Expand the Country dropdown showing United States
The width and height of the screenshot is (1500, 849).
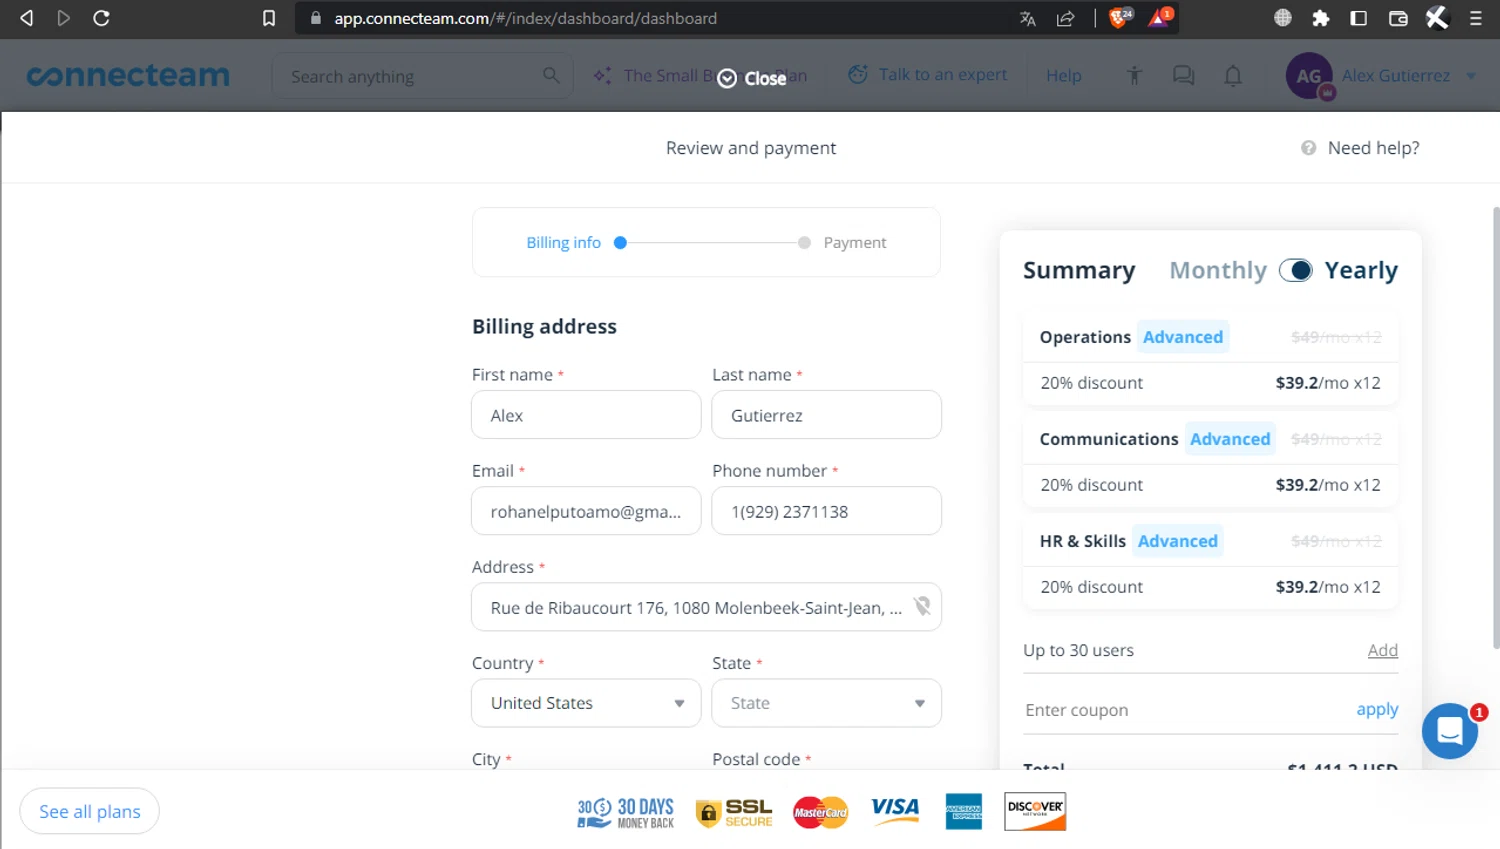[586, 703]
